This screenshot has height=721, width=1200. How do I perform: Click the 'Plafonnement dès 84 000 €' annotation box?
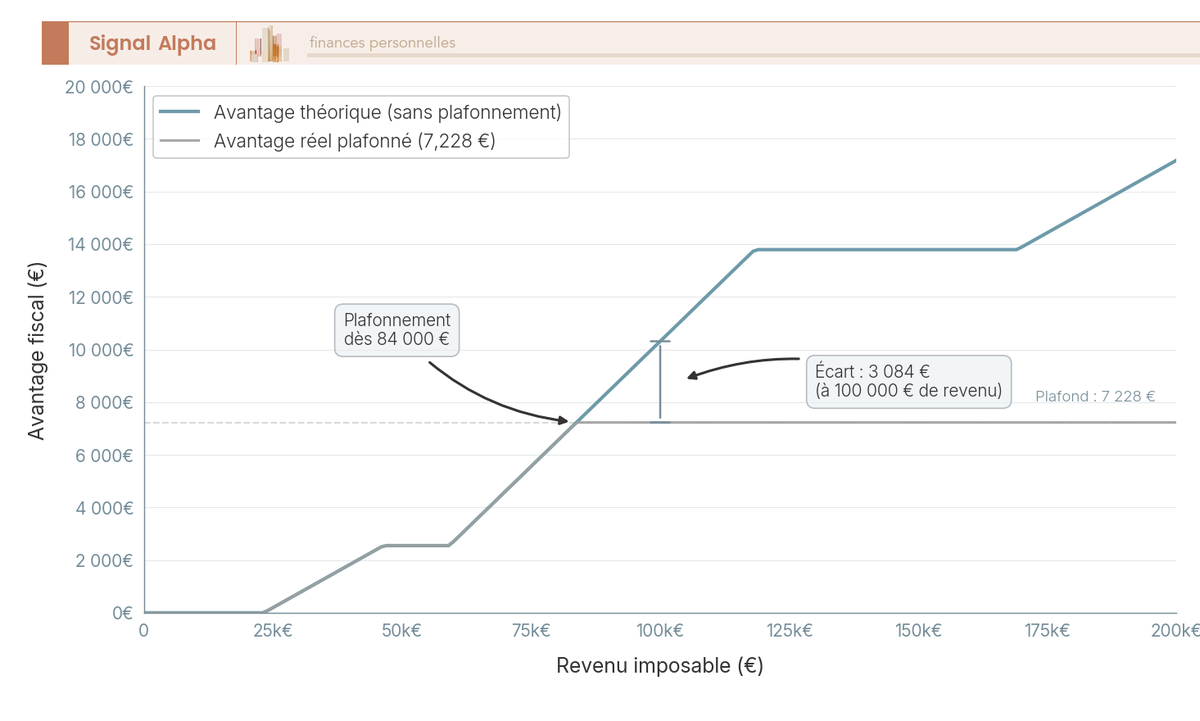coord(397,330)
